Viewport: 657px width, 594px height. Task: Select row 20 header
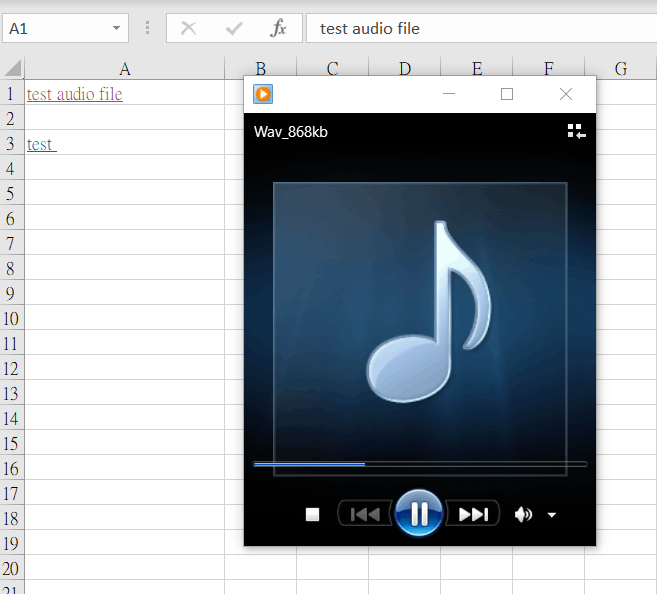pos(12,568)
